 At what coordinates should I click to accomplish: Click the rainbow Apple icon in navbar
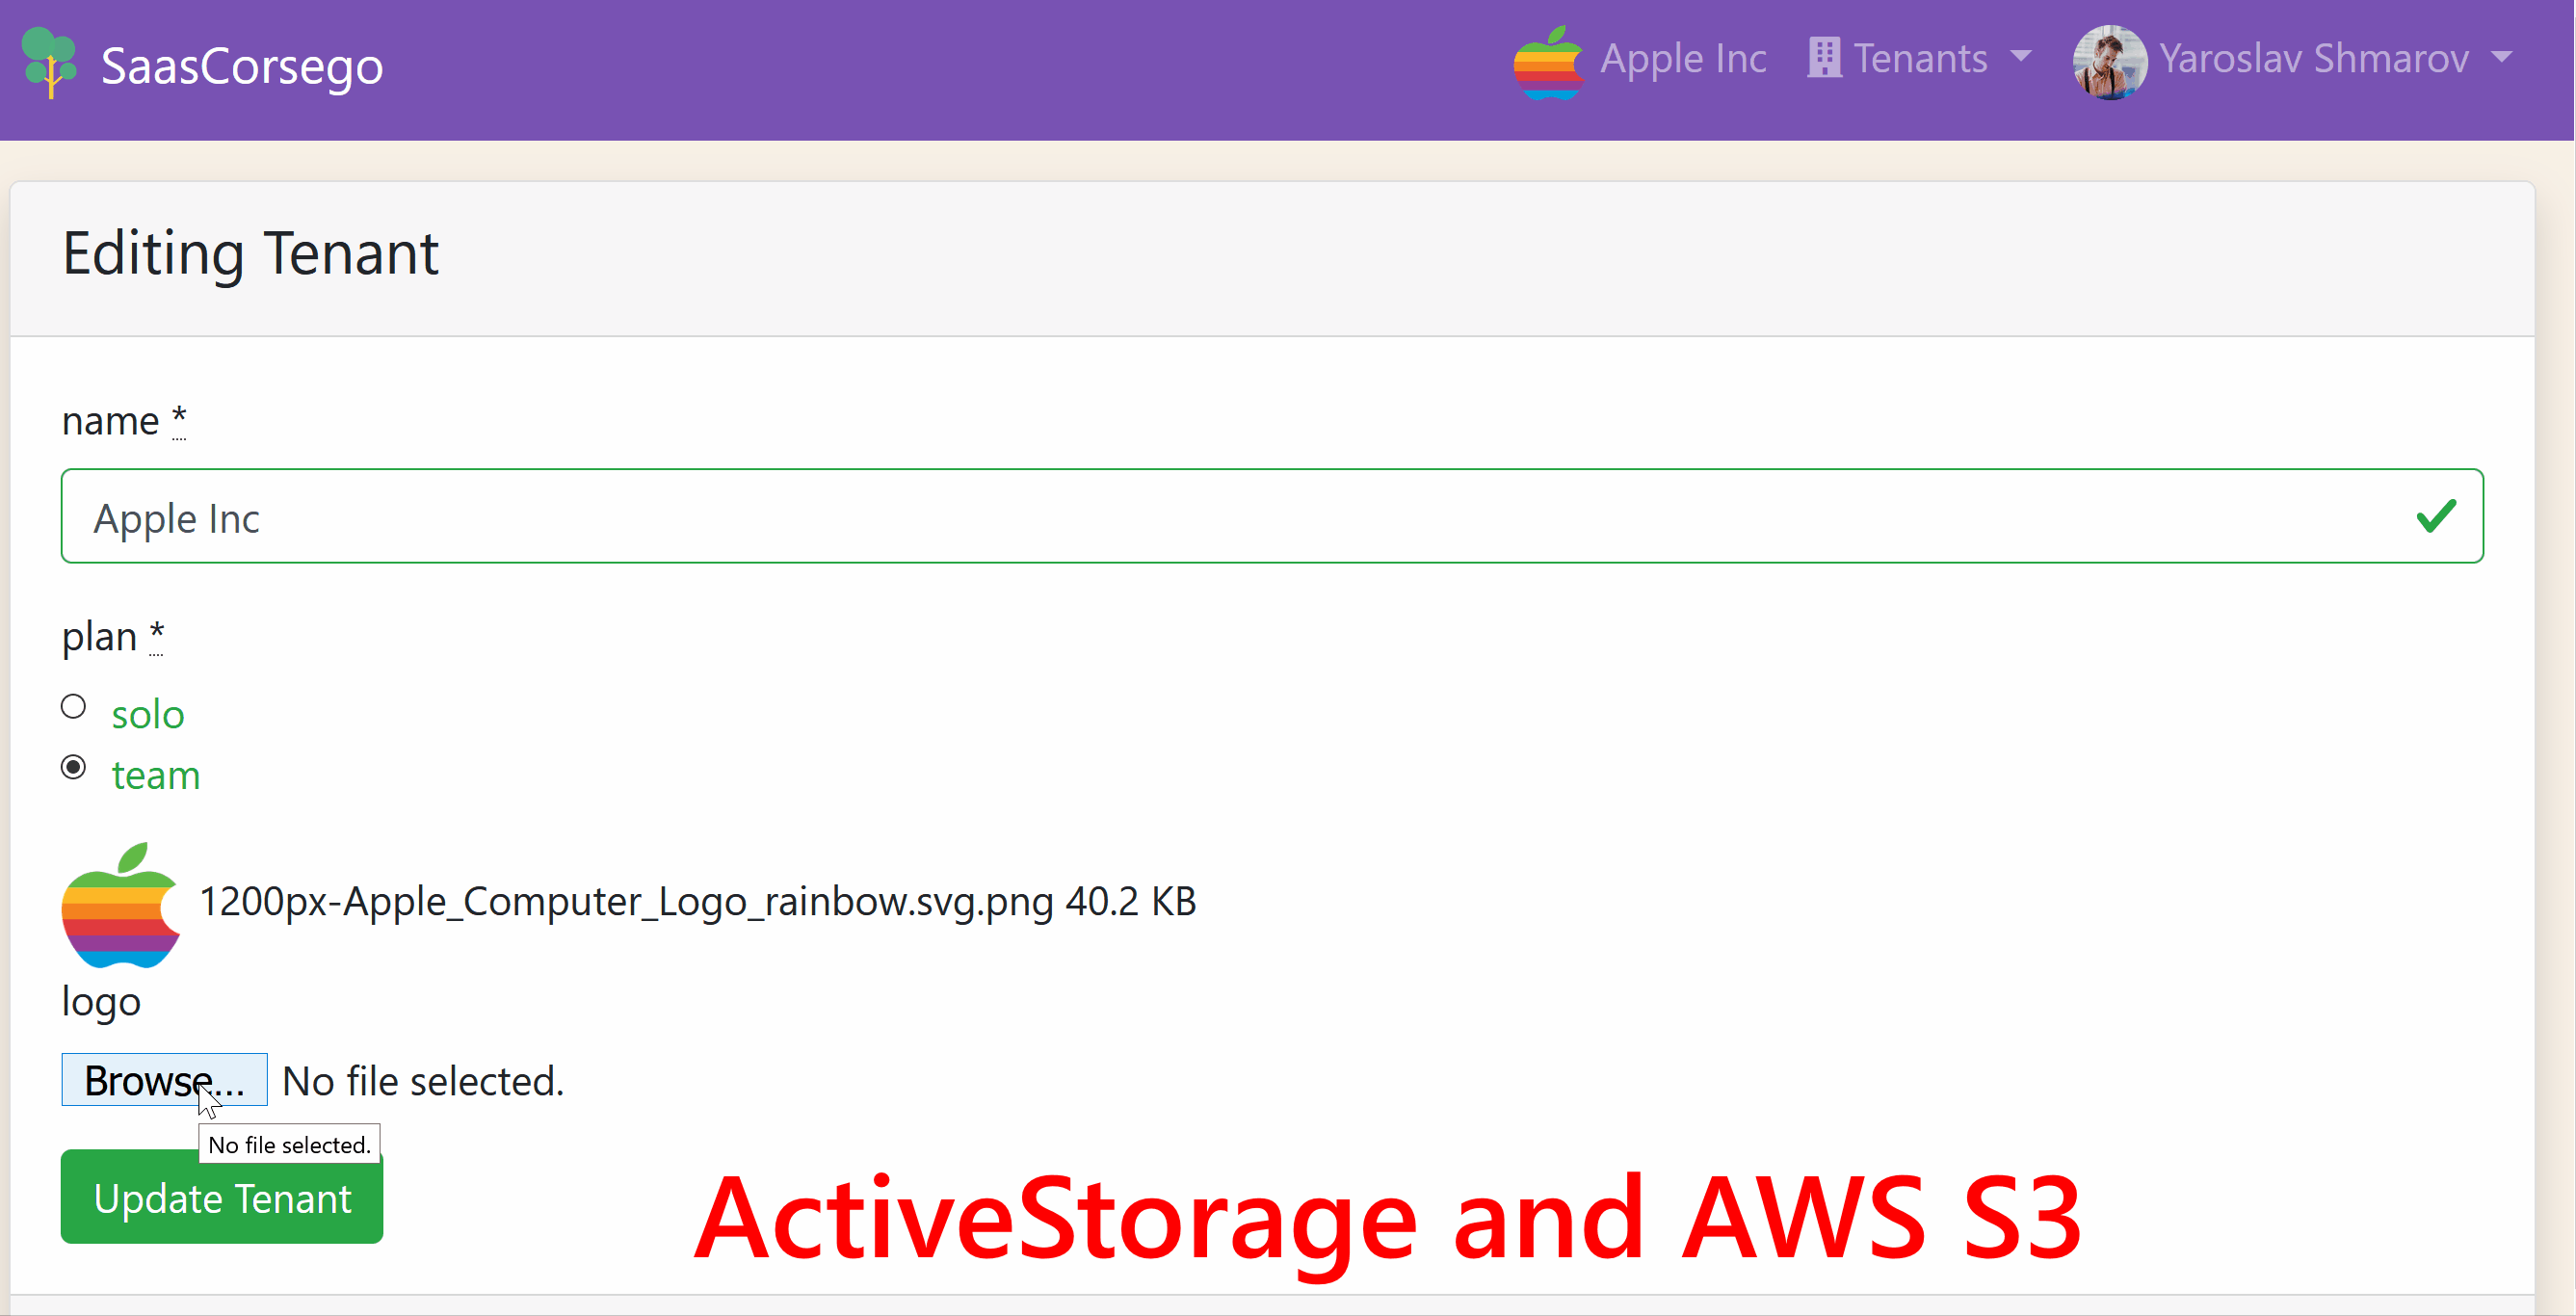pyautogui.click(x=1547, y=62)
